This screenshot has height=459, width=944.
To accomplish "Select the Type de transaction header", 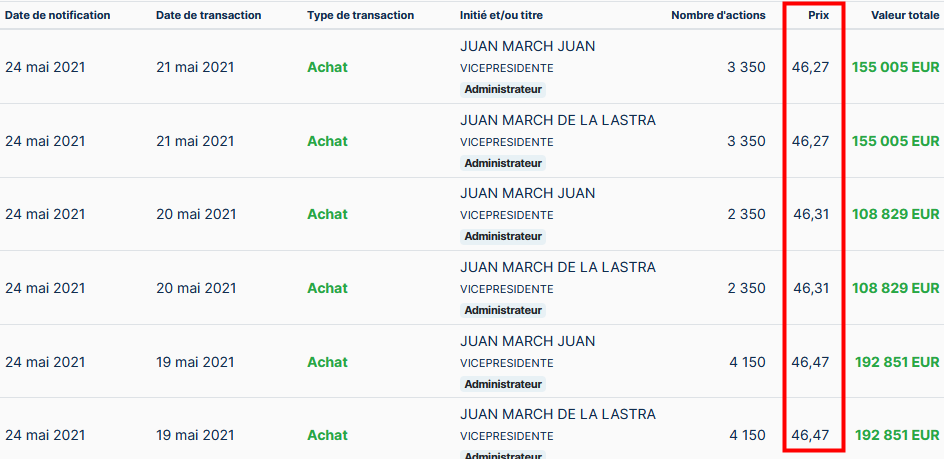I will coord(360,16).
